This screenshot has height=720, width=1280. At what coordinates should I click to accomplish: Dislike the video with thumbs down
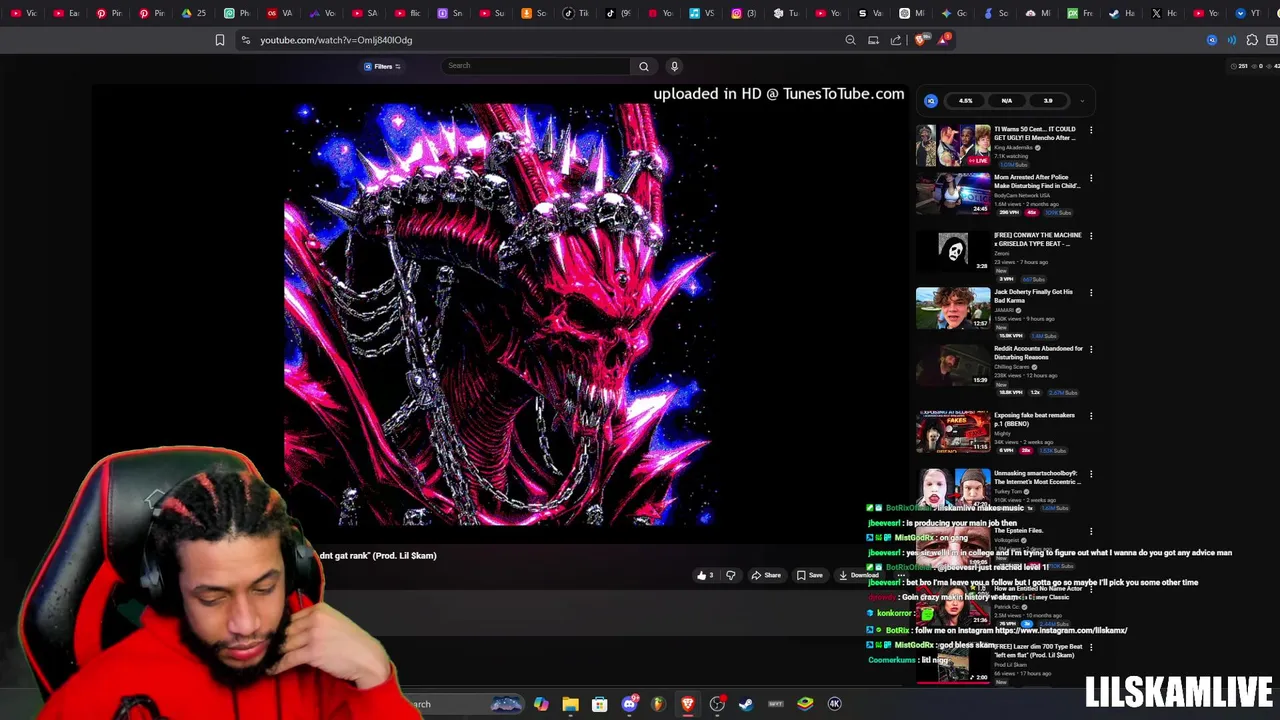730,575
